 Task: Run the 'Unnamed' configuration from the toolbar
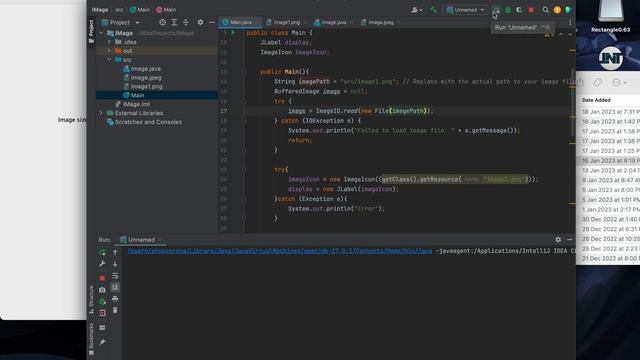click(x=496, y=10)
